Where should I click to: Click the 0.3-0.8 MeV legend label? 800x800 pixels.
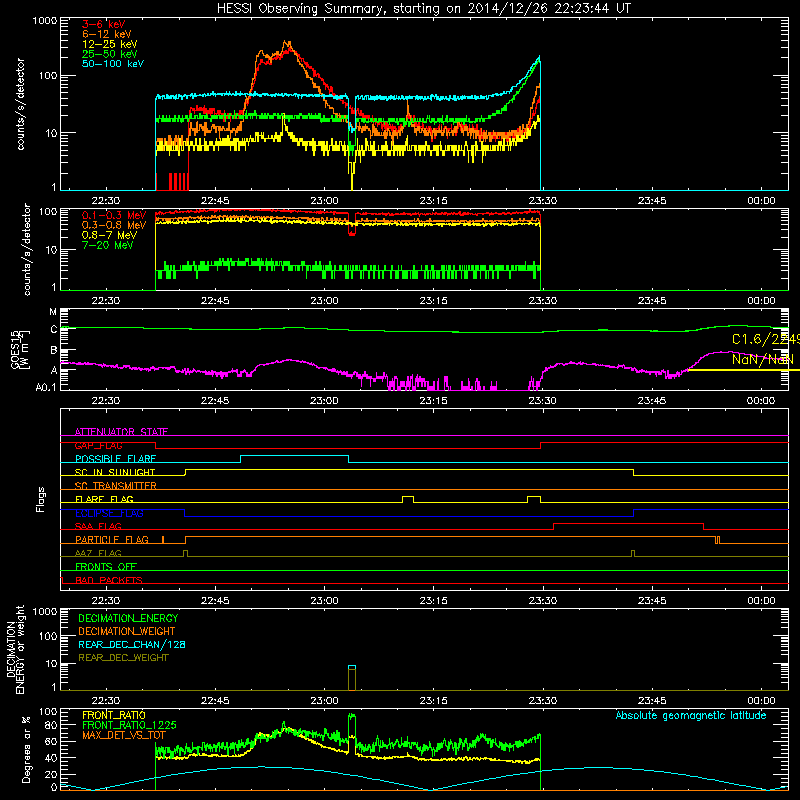click(114, 225)
